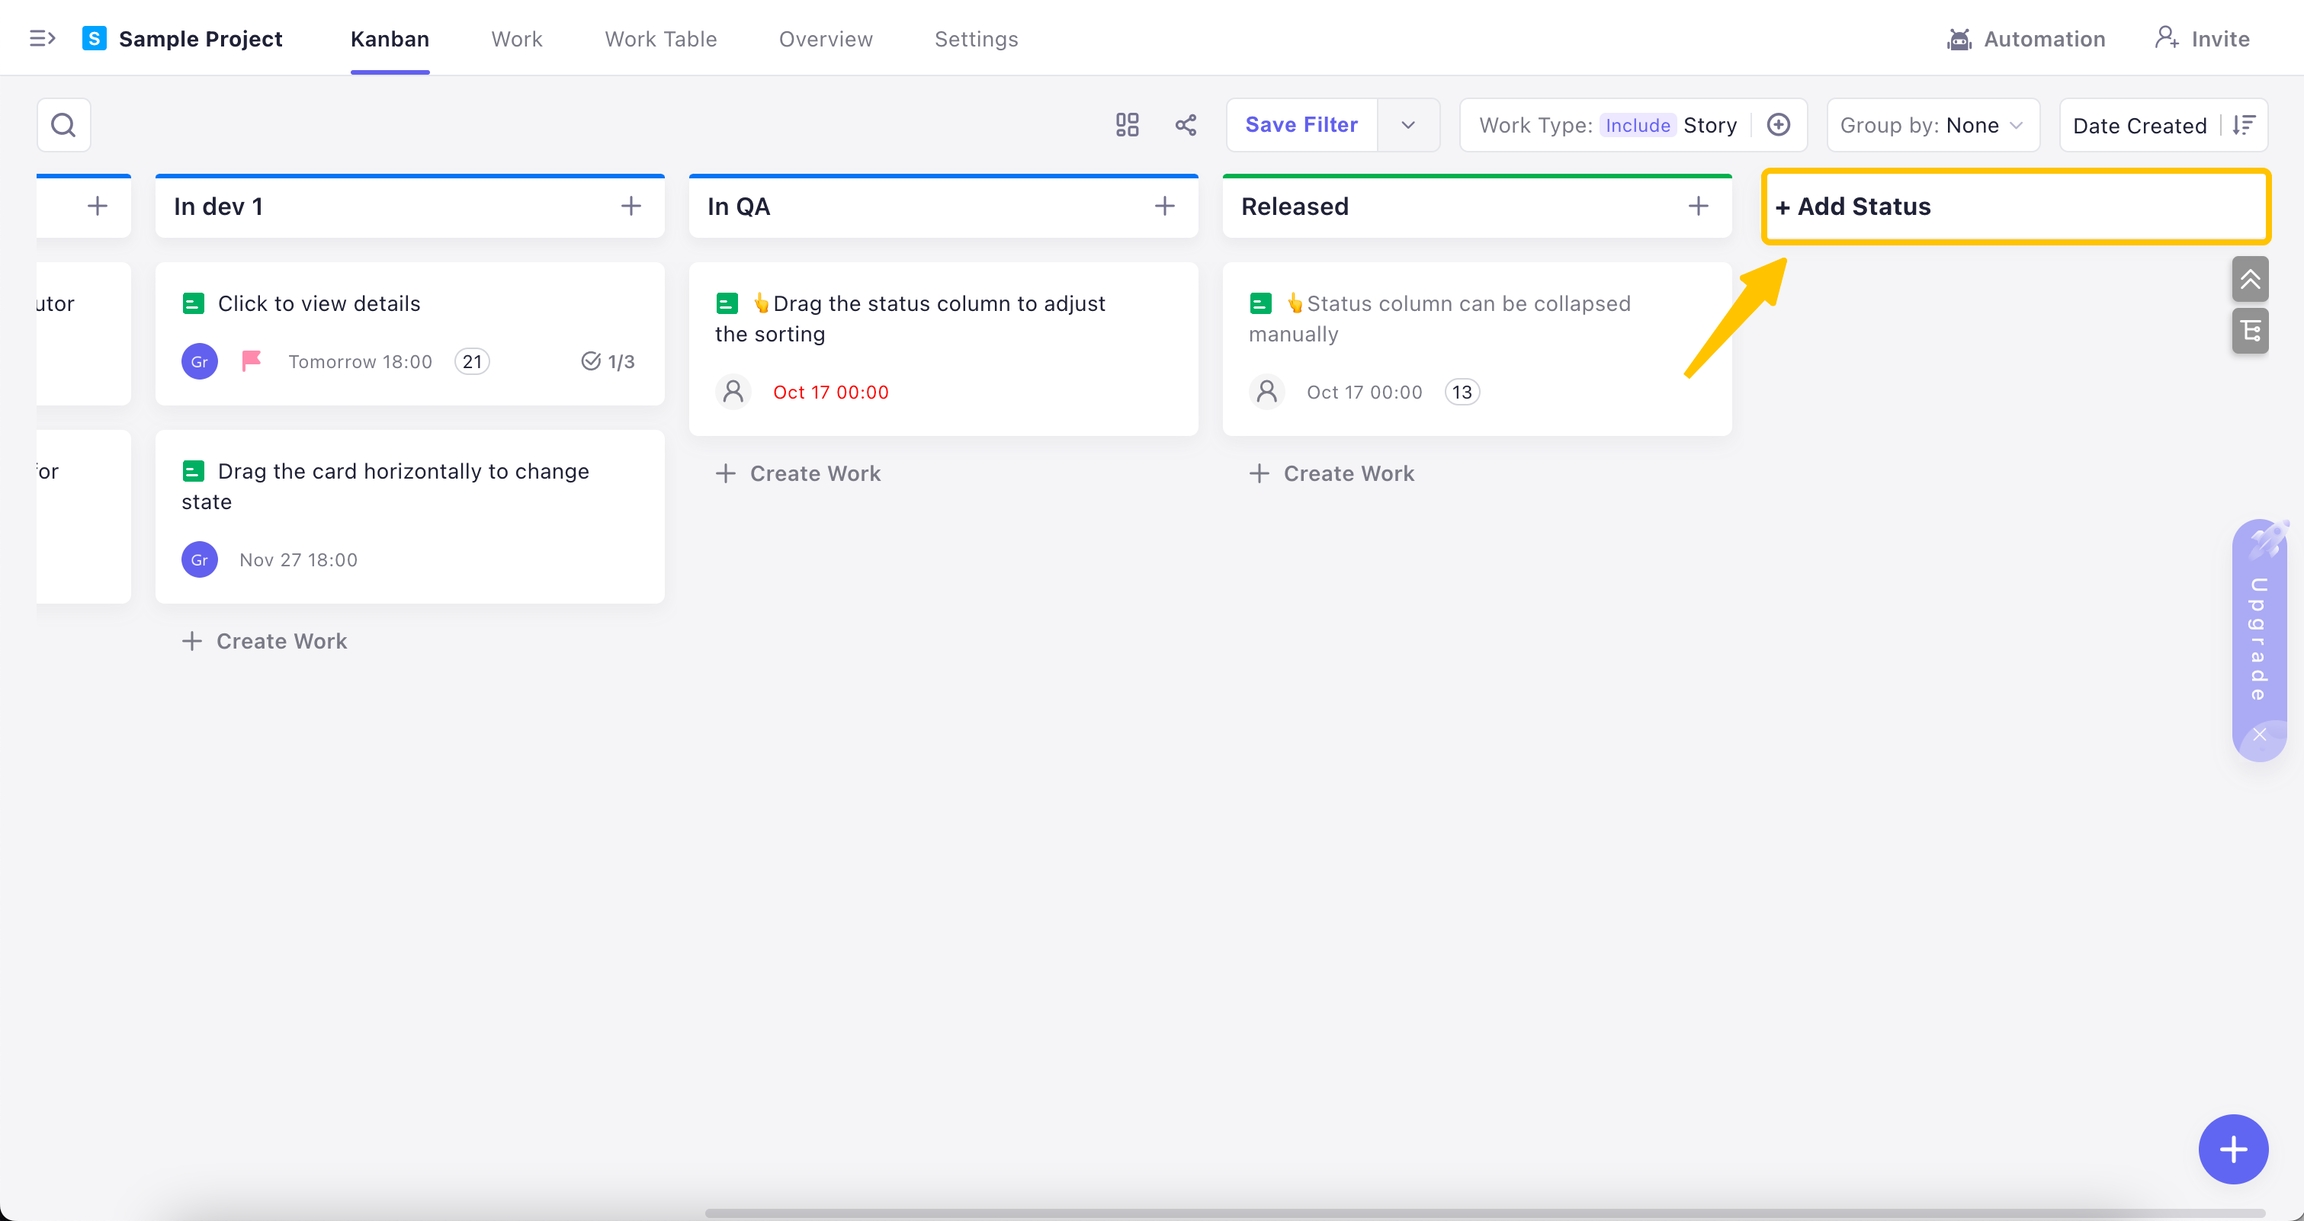Open the Overview tab
2304x1221 pixels.
pyautogui.click(x=825, y=39)
